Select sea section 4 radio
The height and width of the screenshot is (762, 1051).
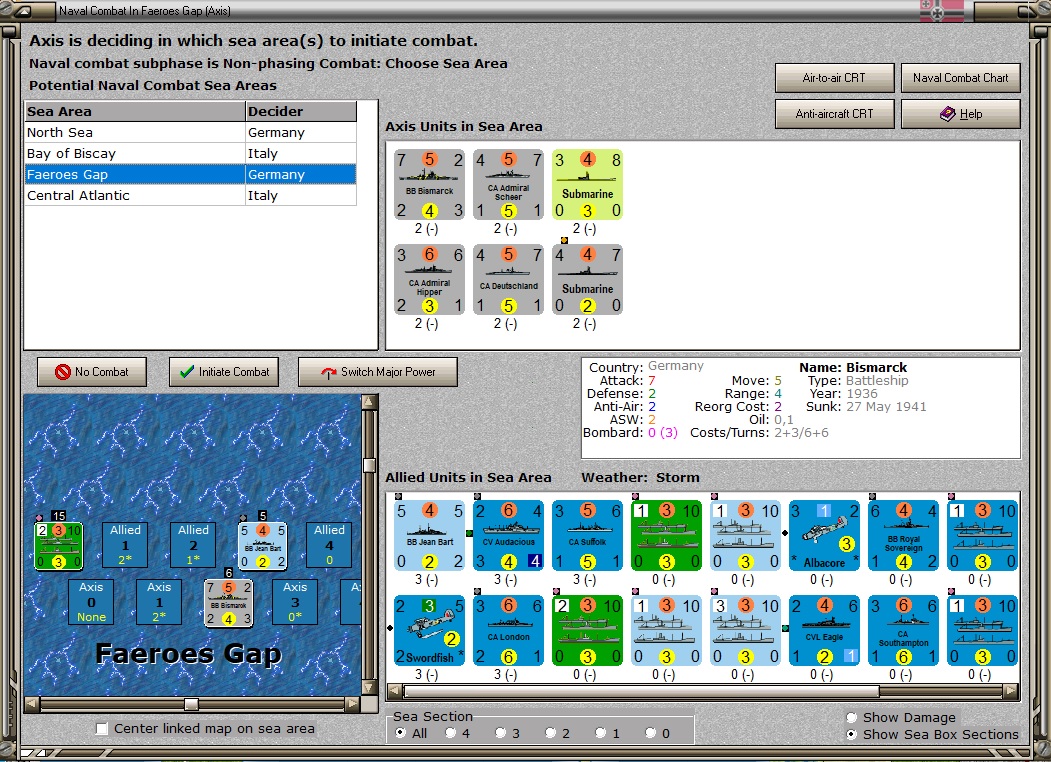click(x=451, y=733)
